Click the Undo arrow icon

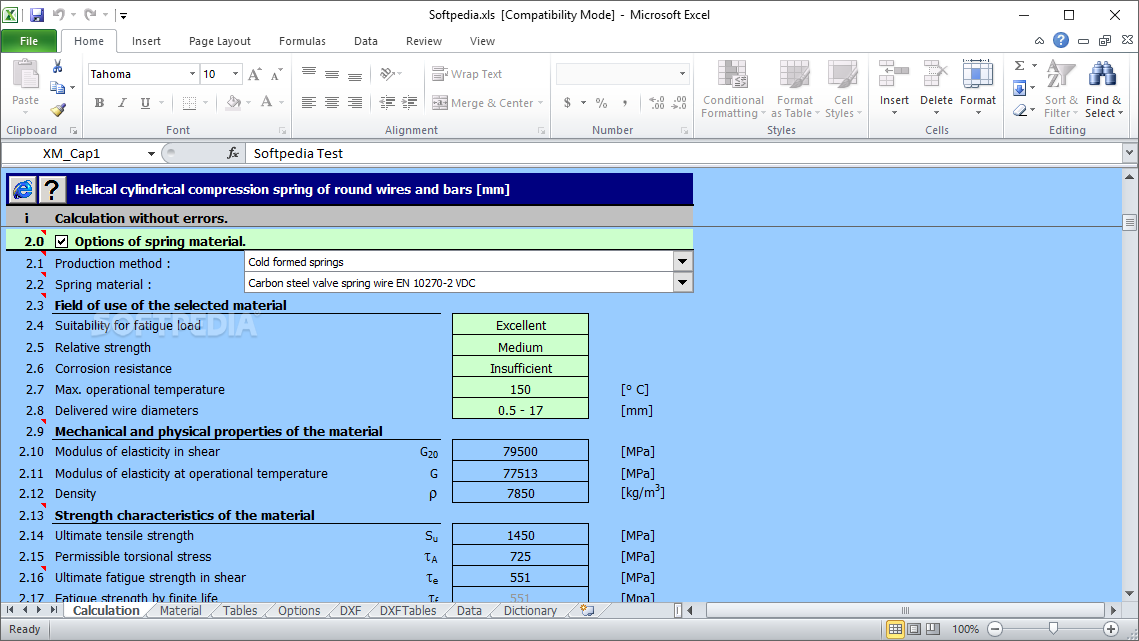point(59,15)
